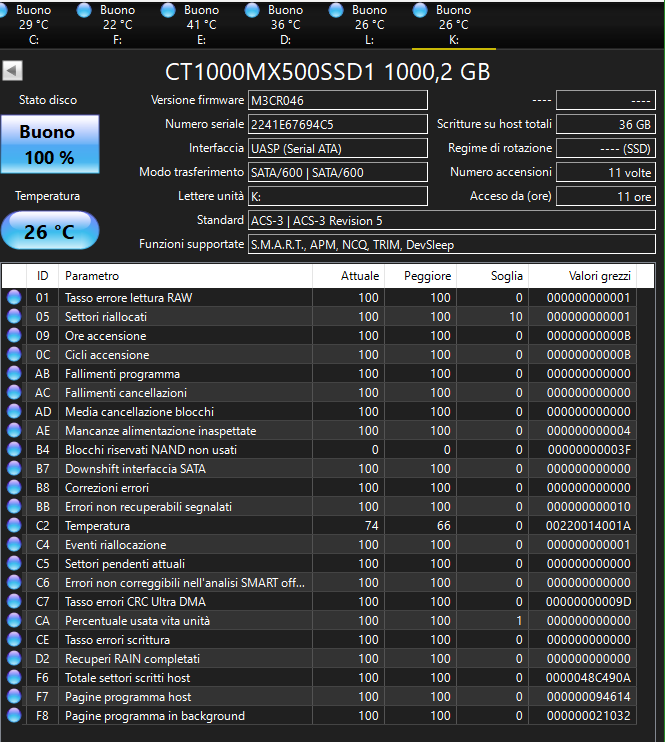Click the ID column header
The image size is (665, 742).
tap(43, 276)
